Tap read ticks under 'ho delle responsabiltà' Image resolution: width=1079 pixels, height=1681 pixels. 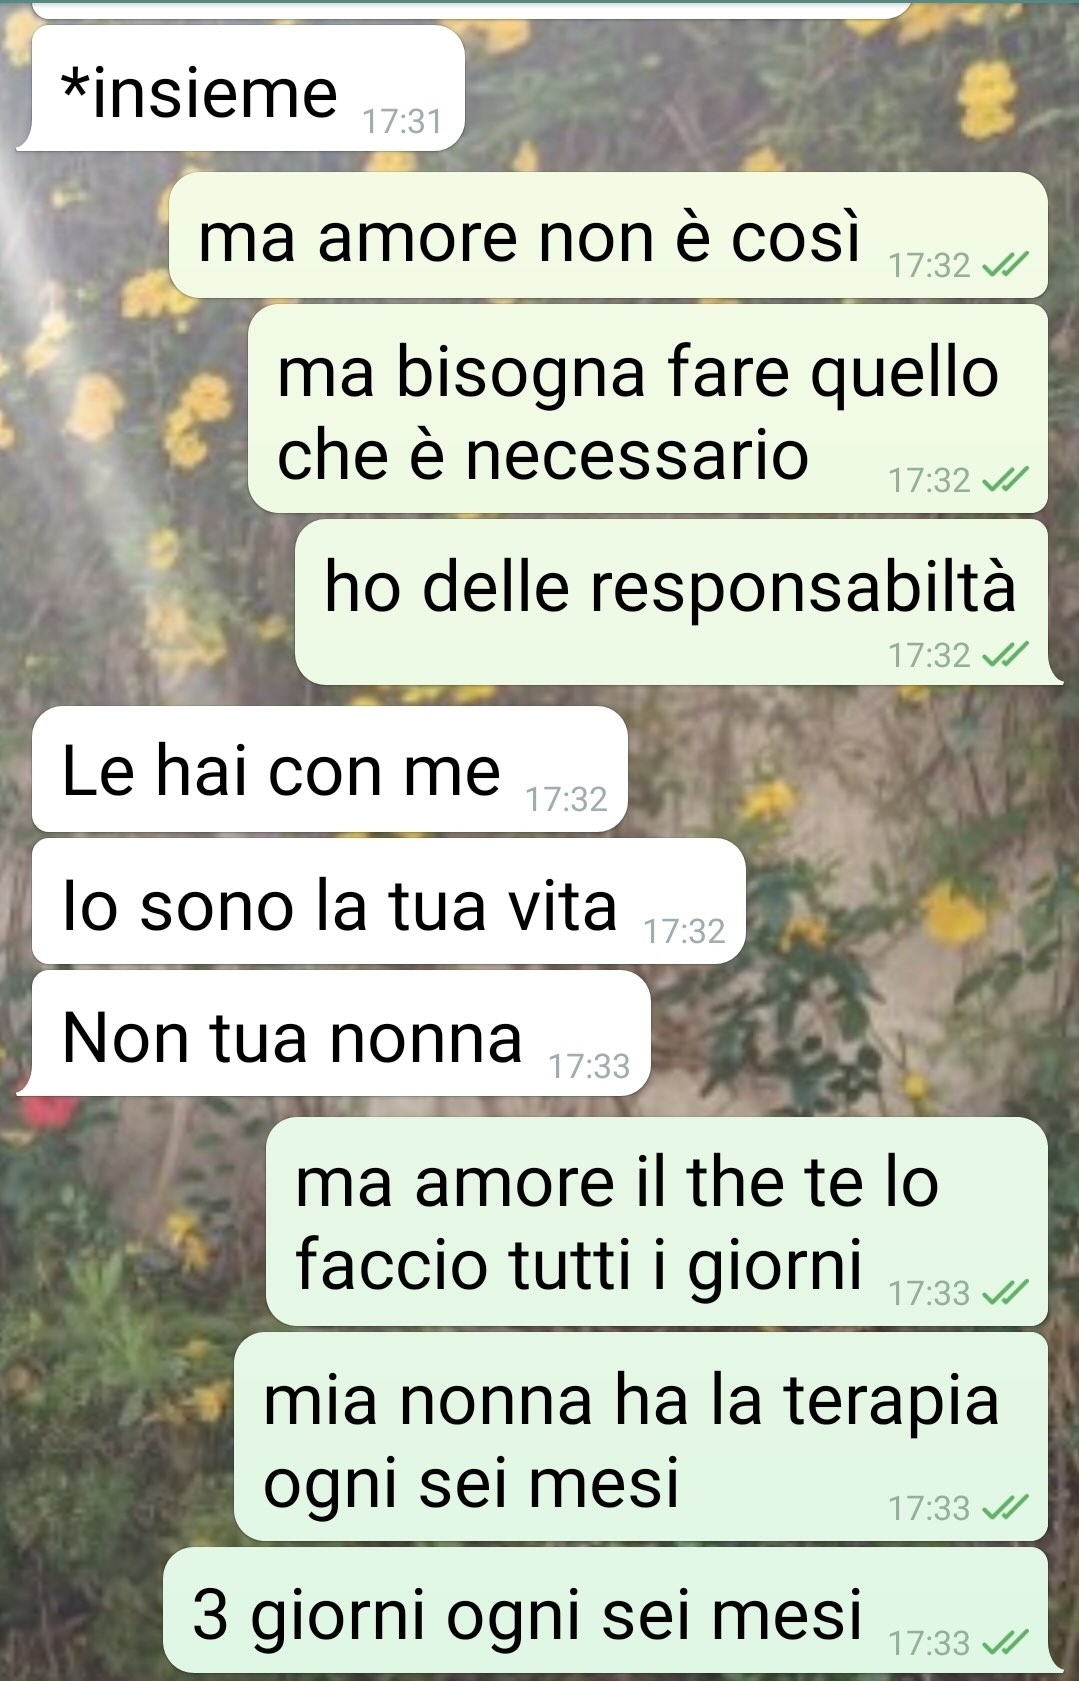tap(1005, 656)
